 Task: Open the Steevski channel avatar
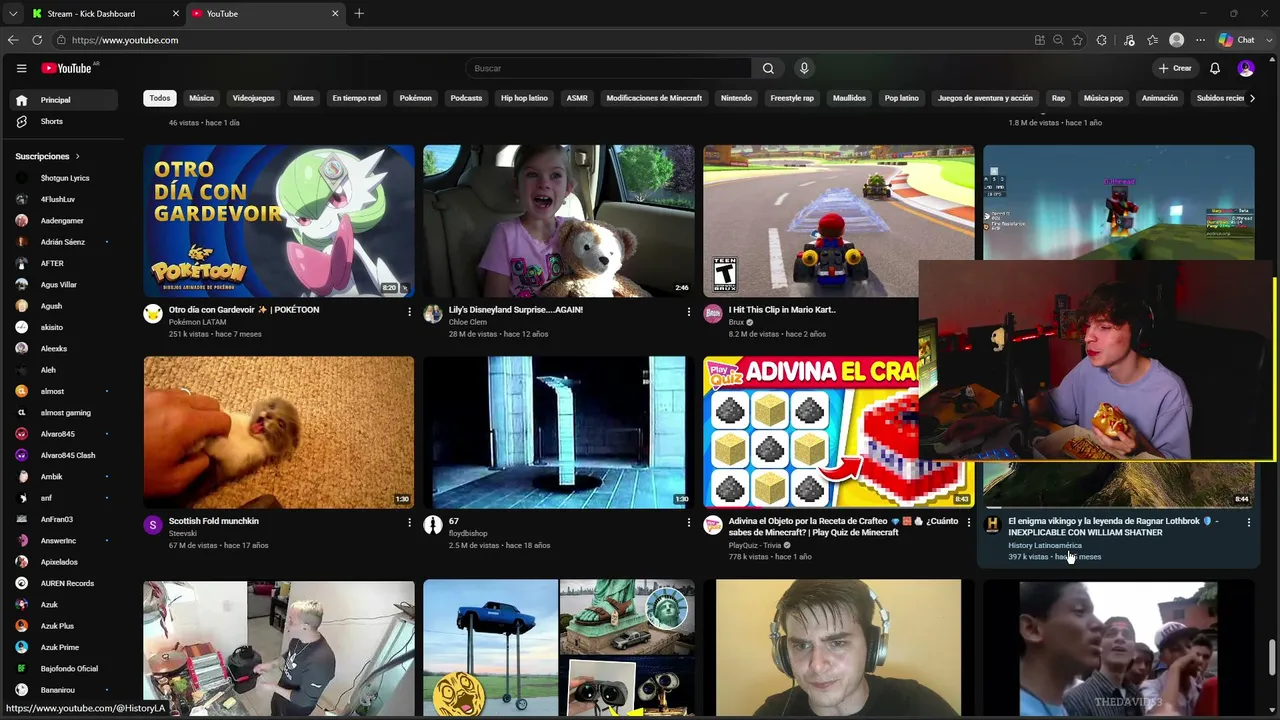pyautogui.click(x=153, y=525)
